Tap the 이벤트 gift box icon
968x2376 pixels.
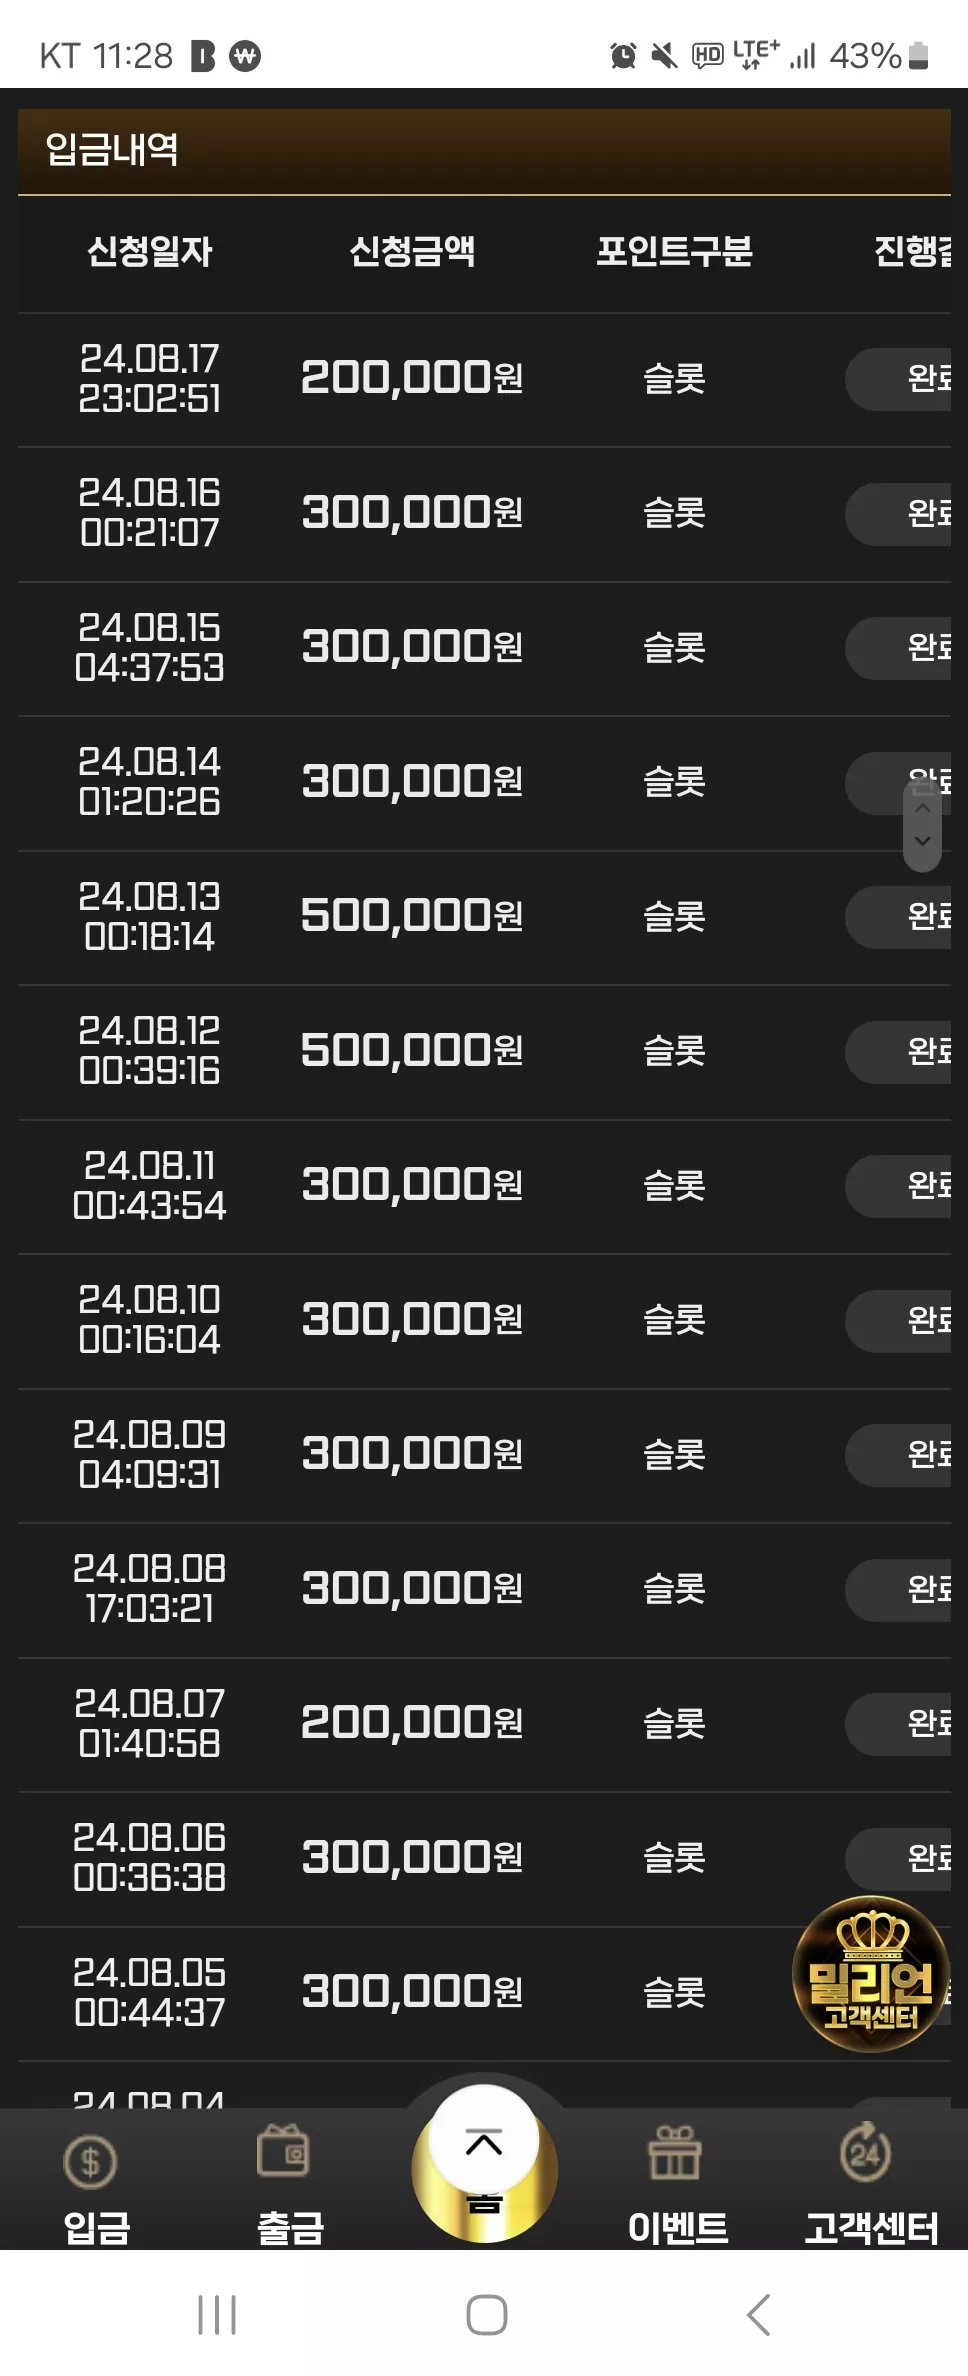675,2153
